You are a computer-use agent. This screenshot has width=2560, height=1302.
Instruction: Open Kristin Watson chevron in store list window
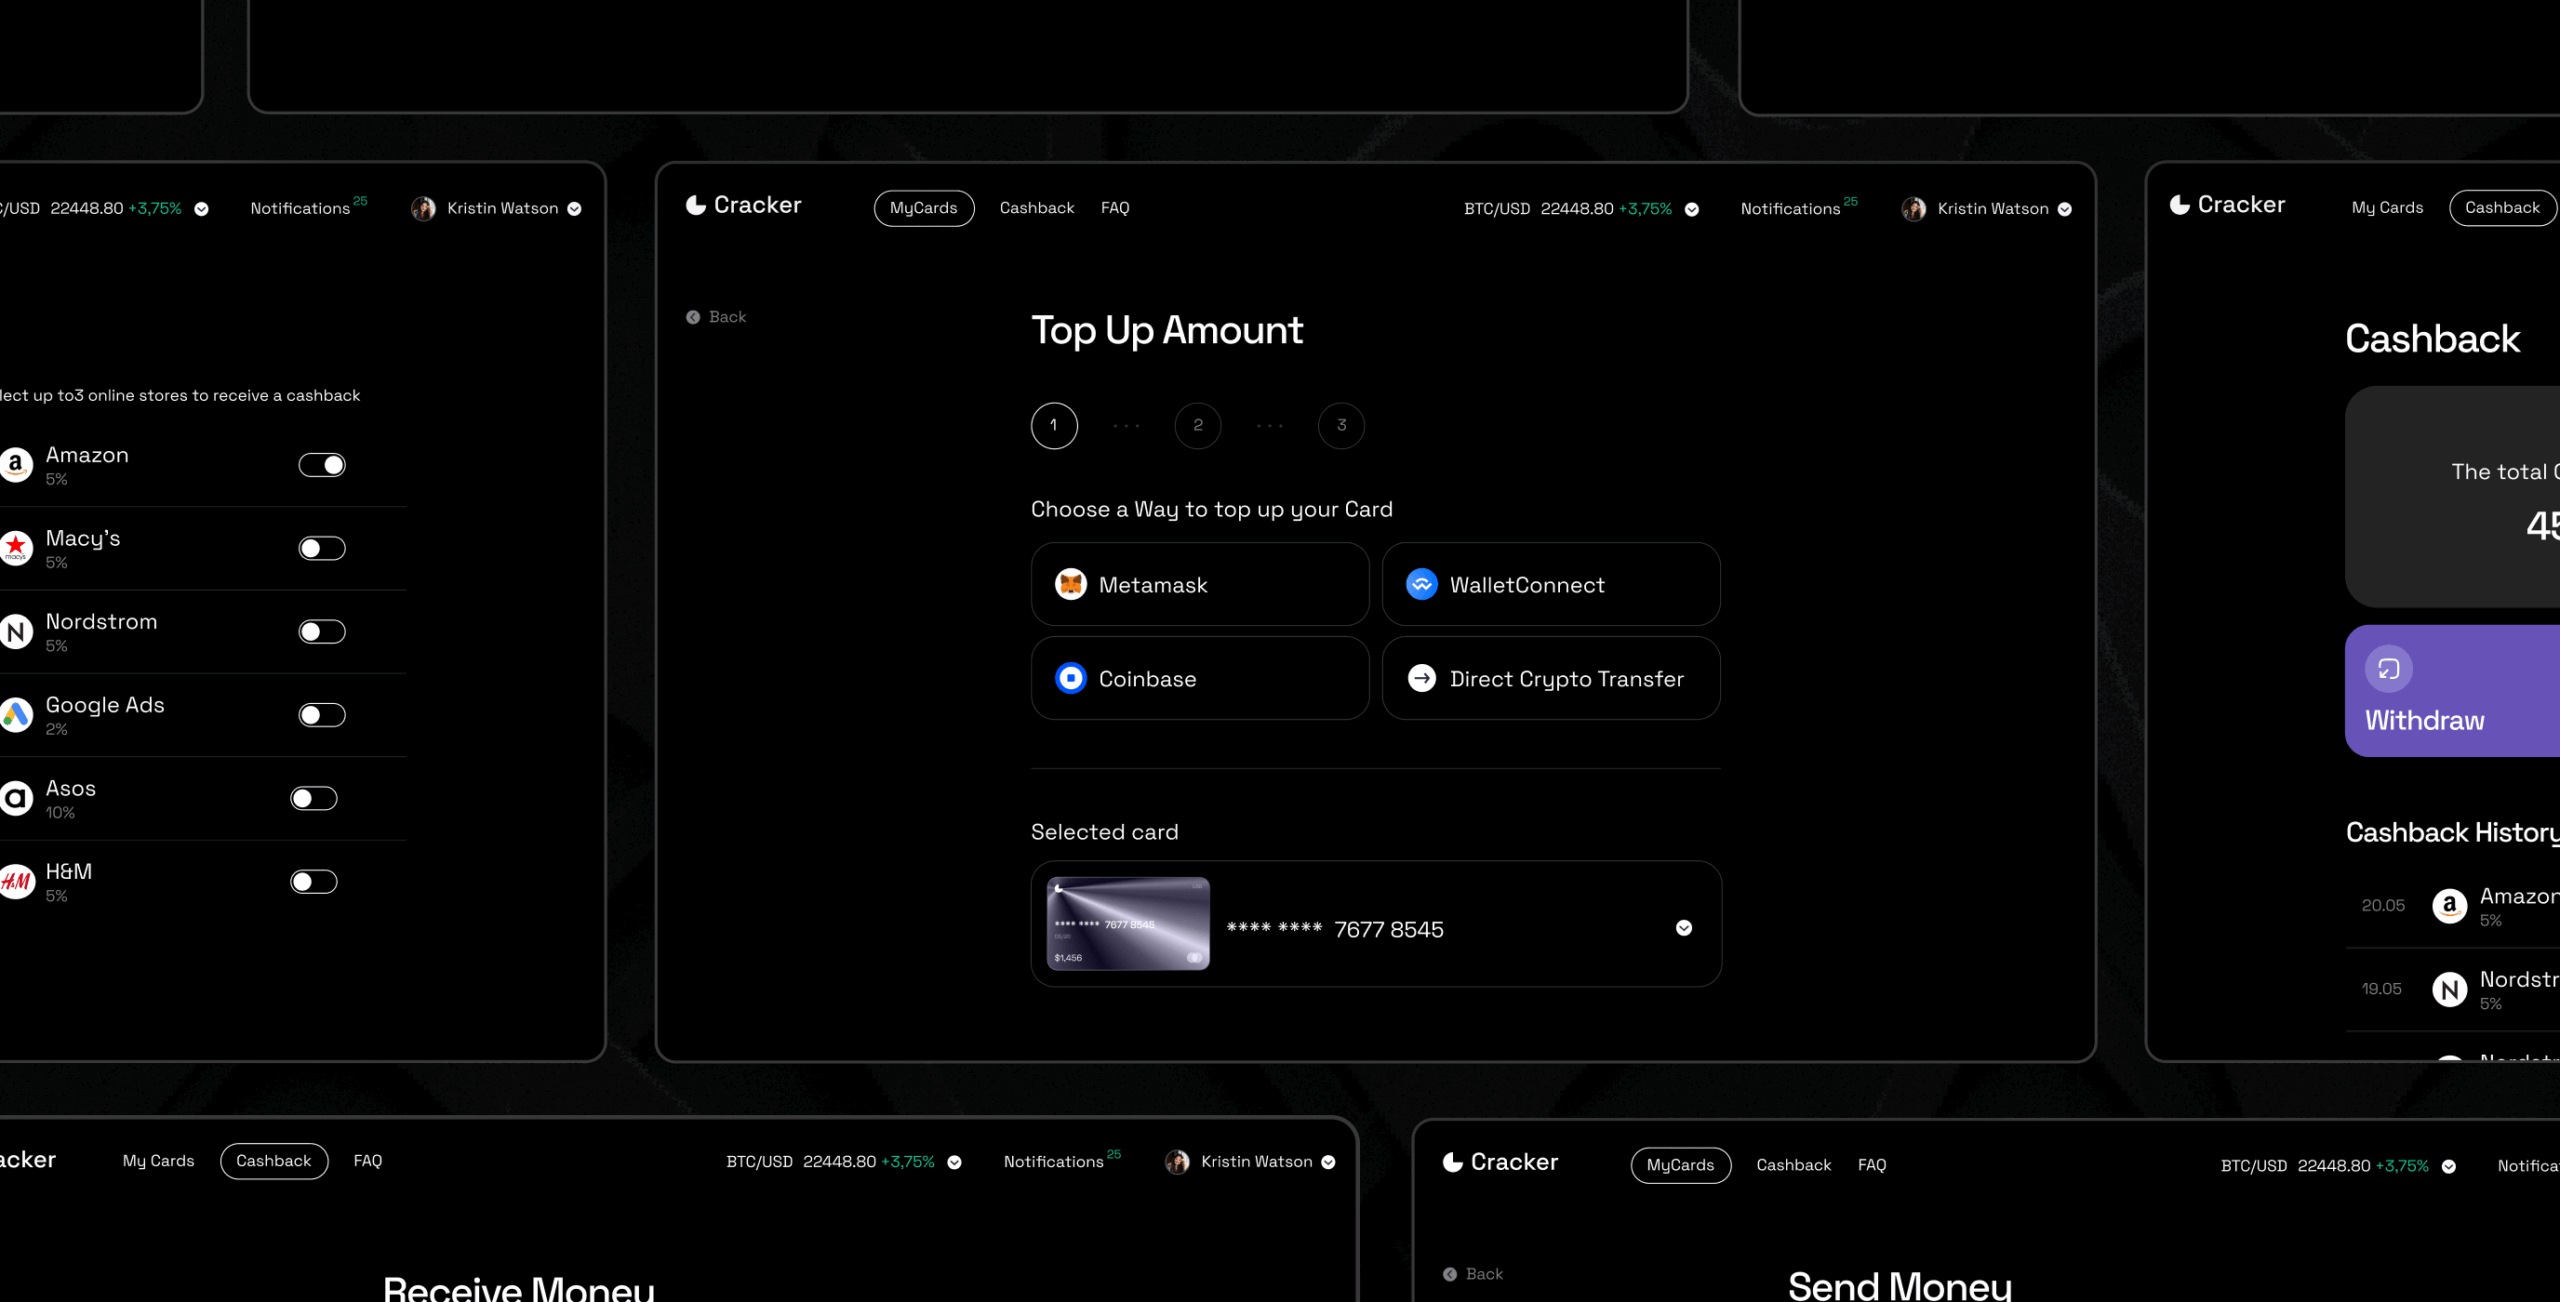[x=575, y=209]
